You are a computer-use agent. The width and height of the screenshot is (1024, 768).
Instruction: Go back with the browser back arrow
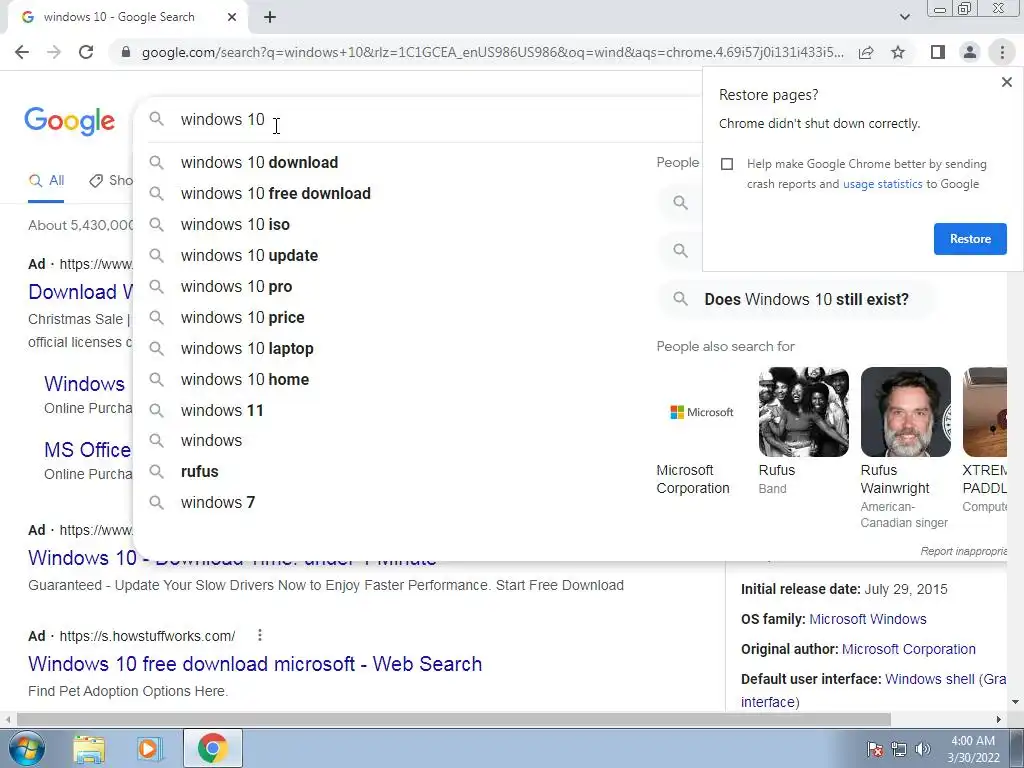(22, 52)
